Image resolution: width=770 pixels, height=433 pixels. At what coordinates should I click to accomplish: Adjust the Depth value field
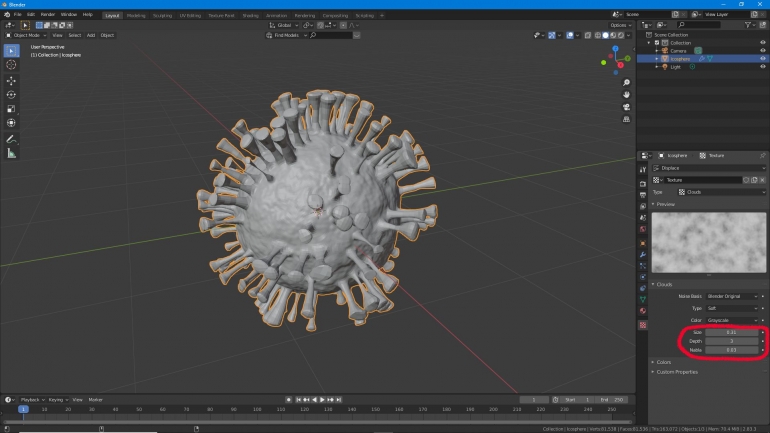pyautogui.click(x=732, y=341)
